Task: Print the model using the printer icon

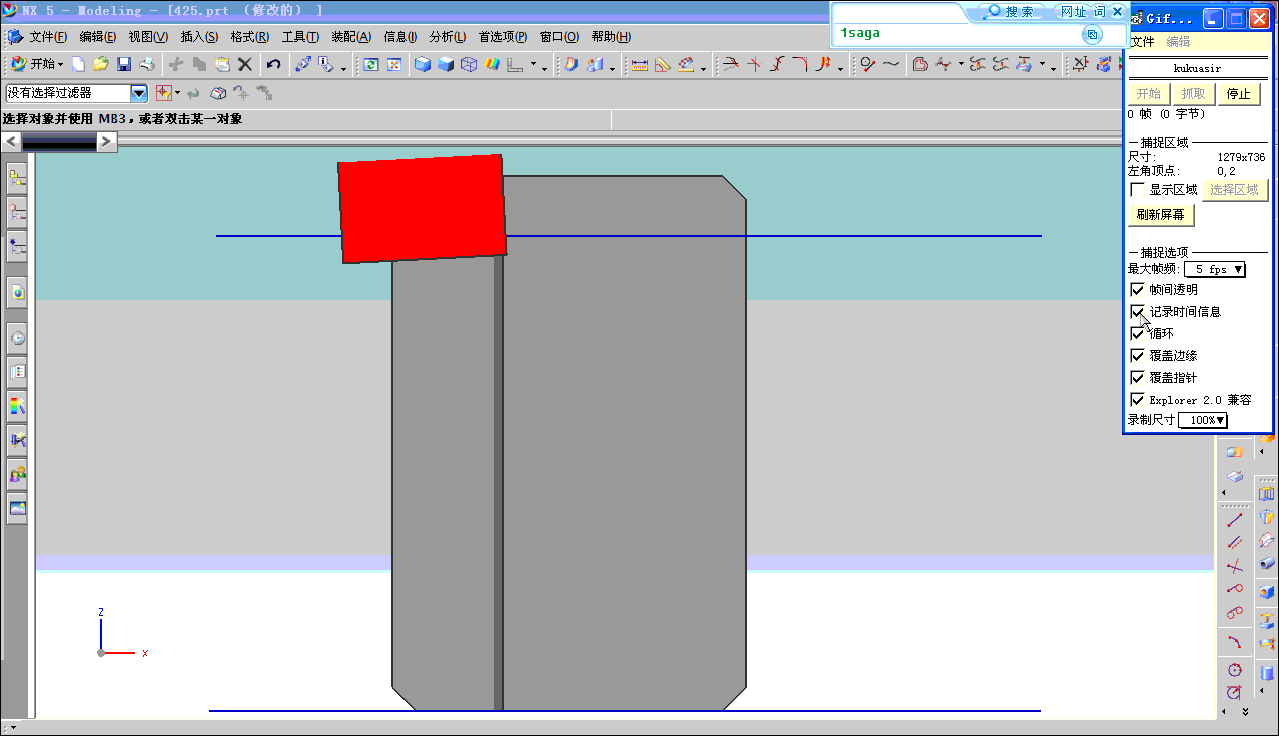Action: (x=147, y=64)
